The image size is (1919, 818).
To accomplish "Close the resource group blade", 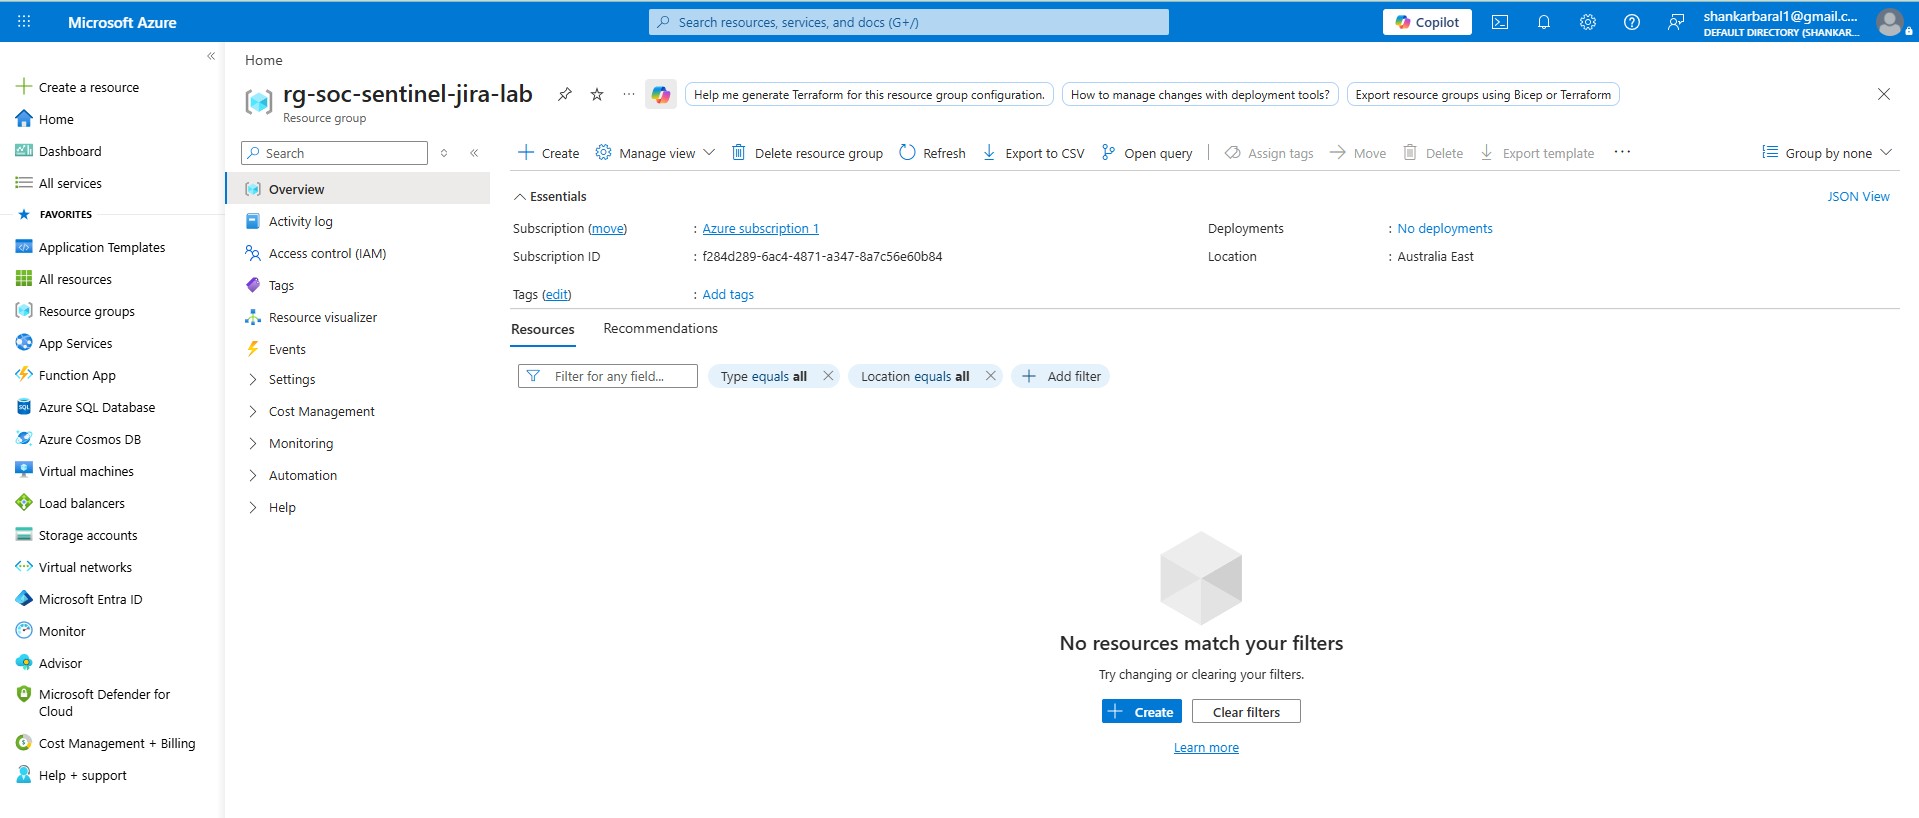I will pos(1884,94).
